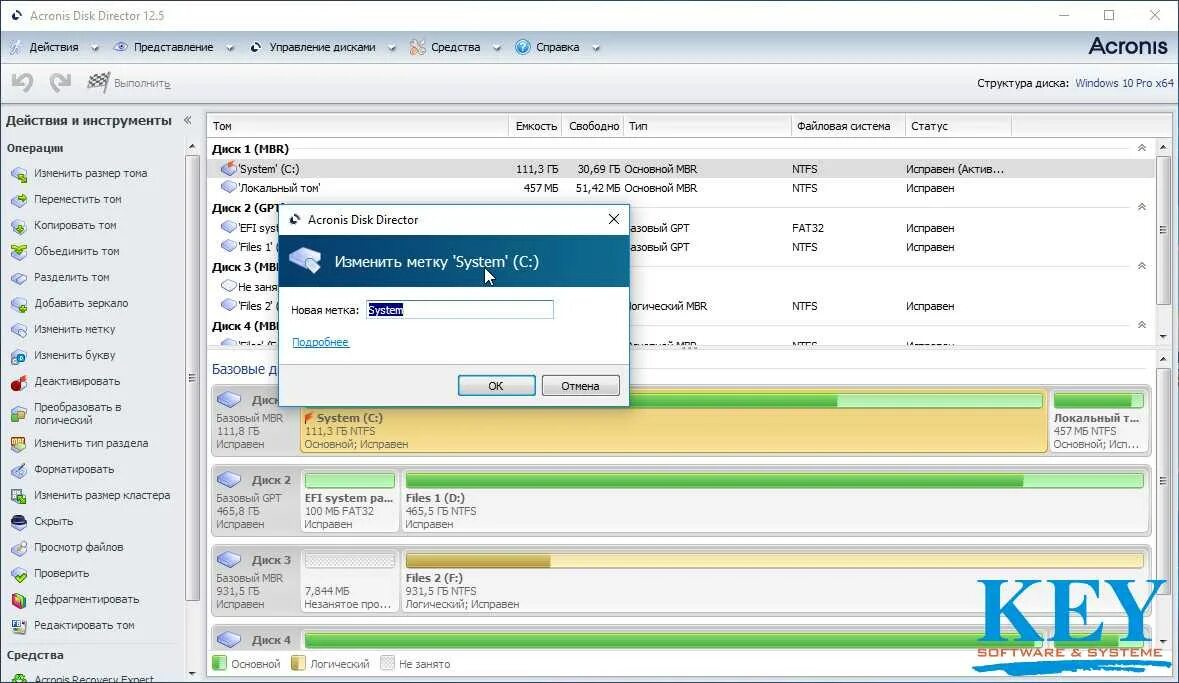The width and height of the screenshot is (1179, 683).
Task: Click the undo arrow icon
Action: pos(21,82)
